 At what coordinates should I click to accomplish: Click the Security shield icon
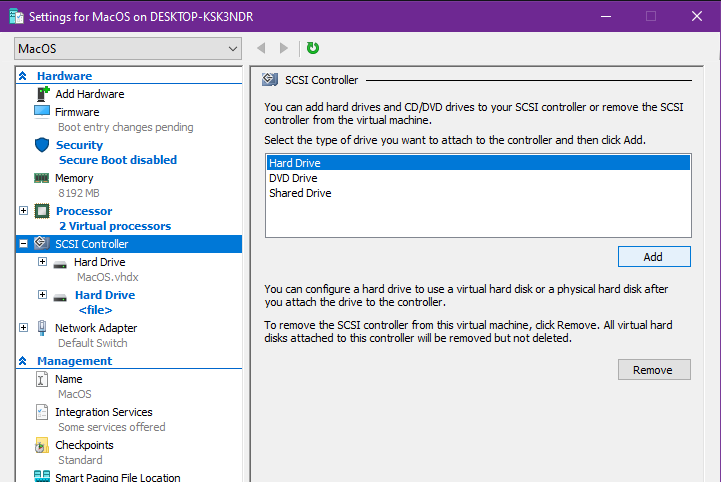pyautogui.click(x=42, y=145)
